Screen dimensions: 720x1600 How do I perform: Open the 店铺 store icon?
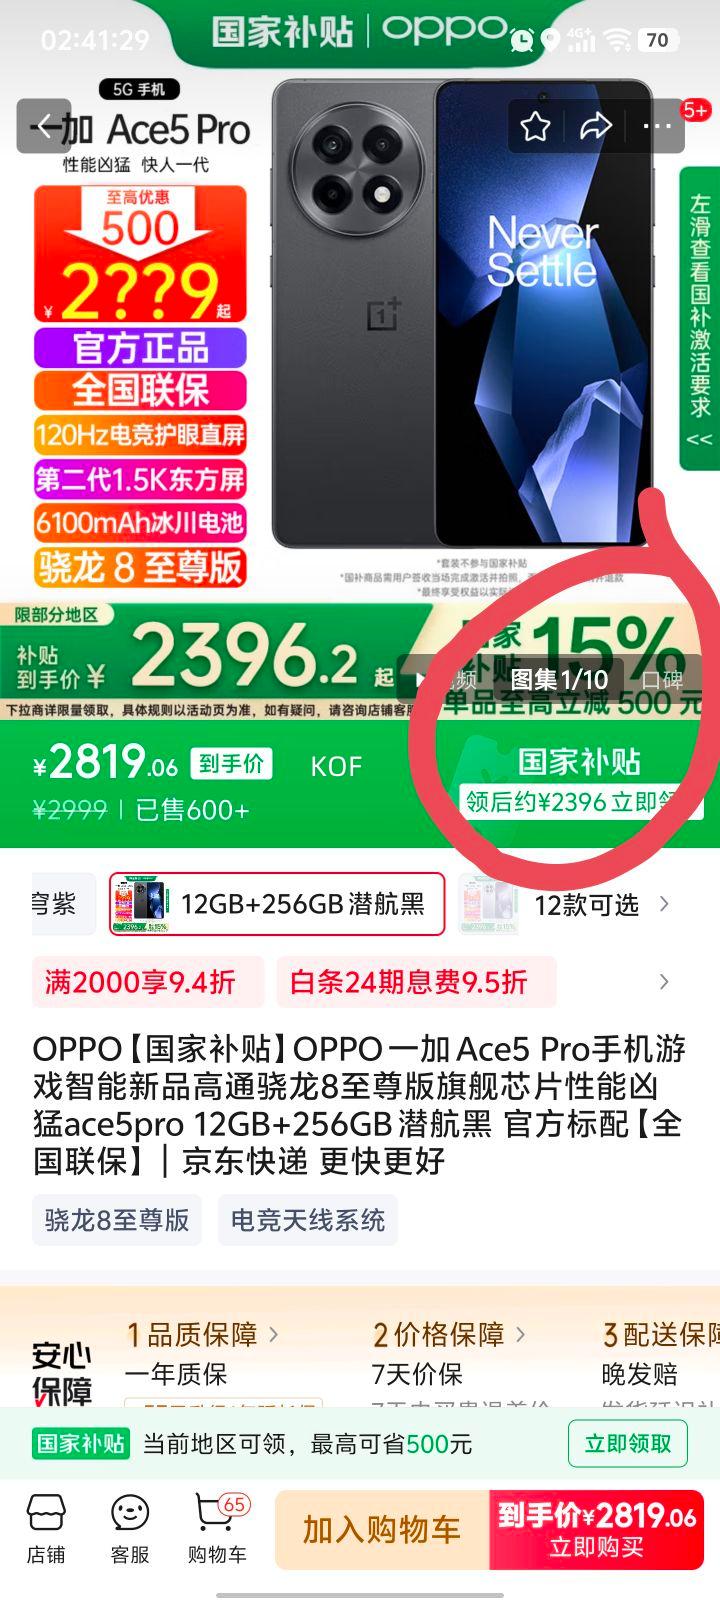pyautogui.click(x=46, y=1529)
